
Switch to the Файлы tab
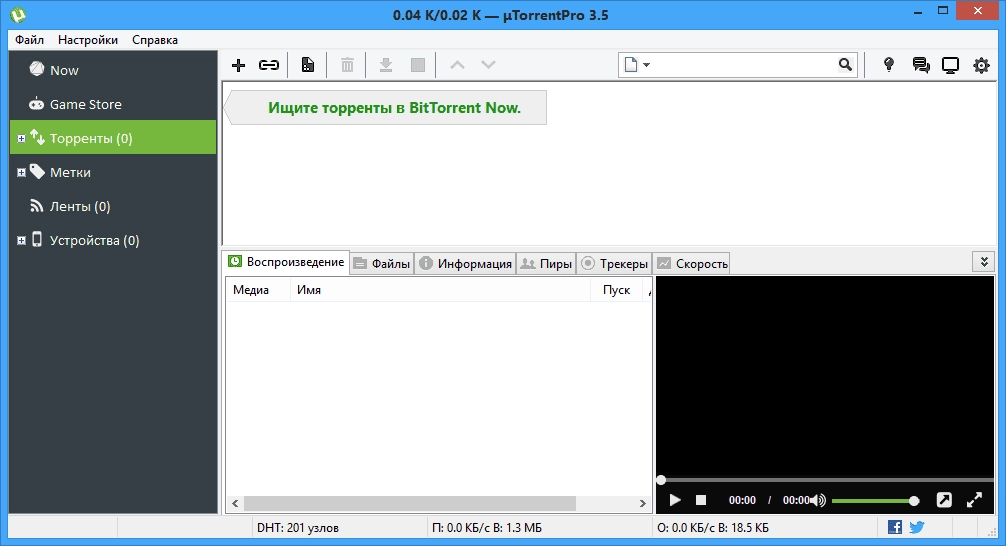pyautogui.click(x=382, y=264)
